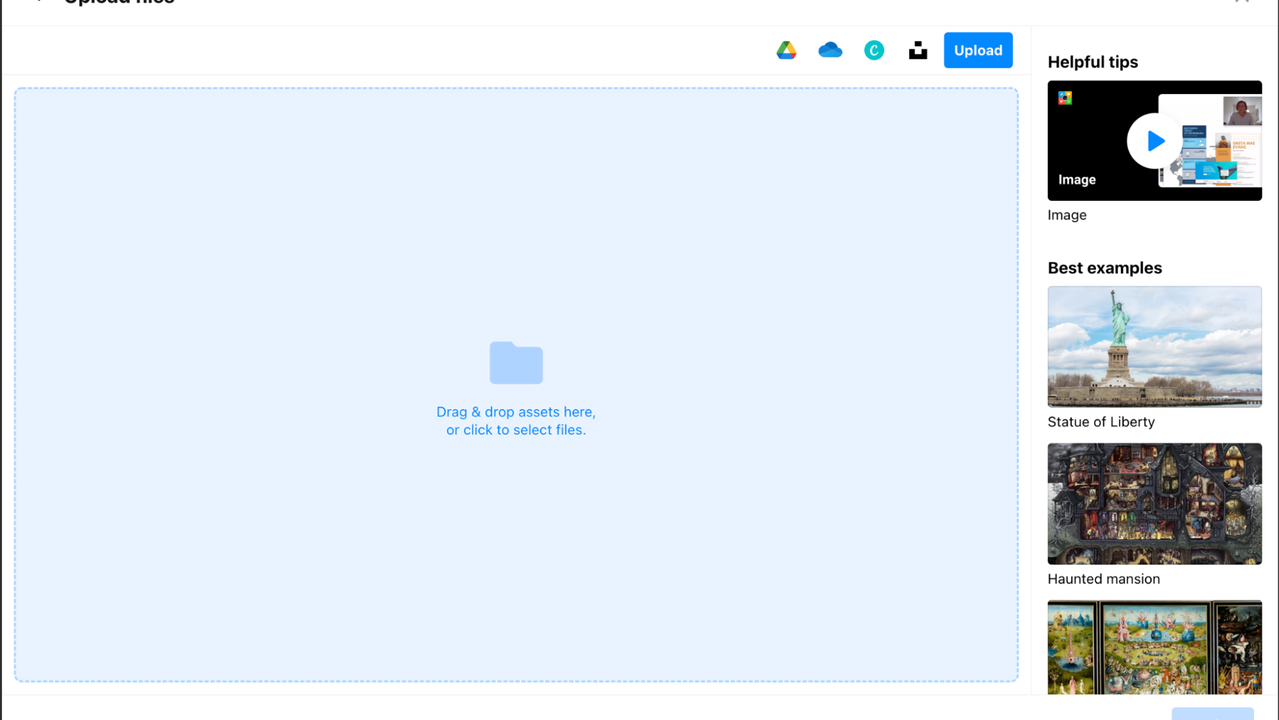Click the 'Image' caption under tips video

tap(1067, 215)
